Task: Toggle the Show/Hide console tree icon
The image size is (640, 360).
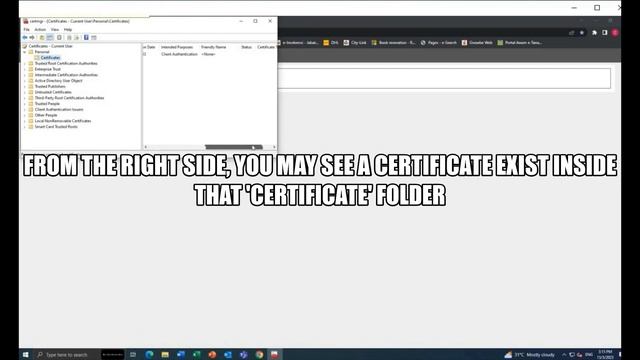Action: point(50,38)
